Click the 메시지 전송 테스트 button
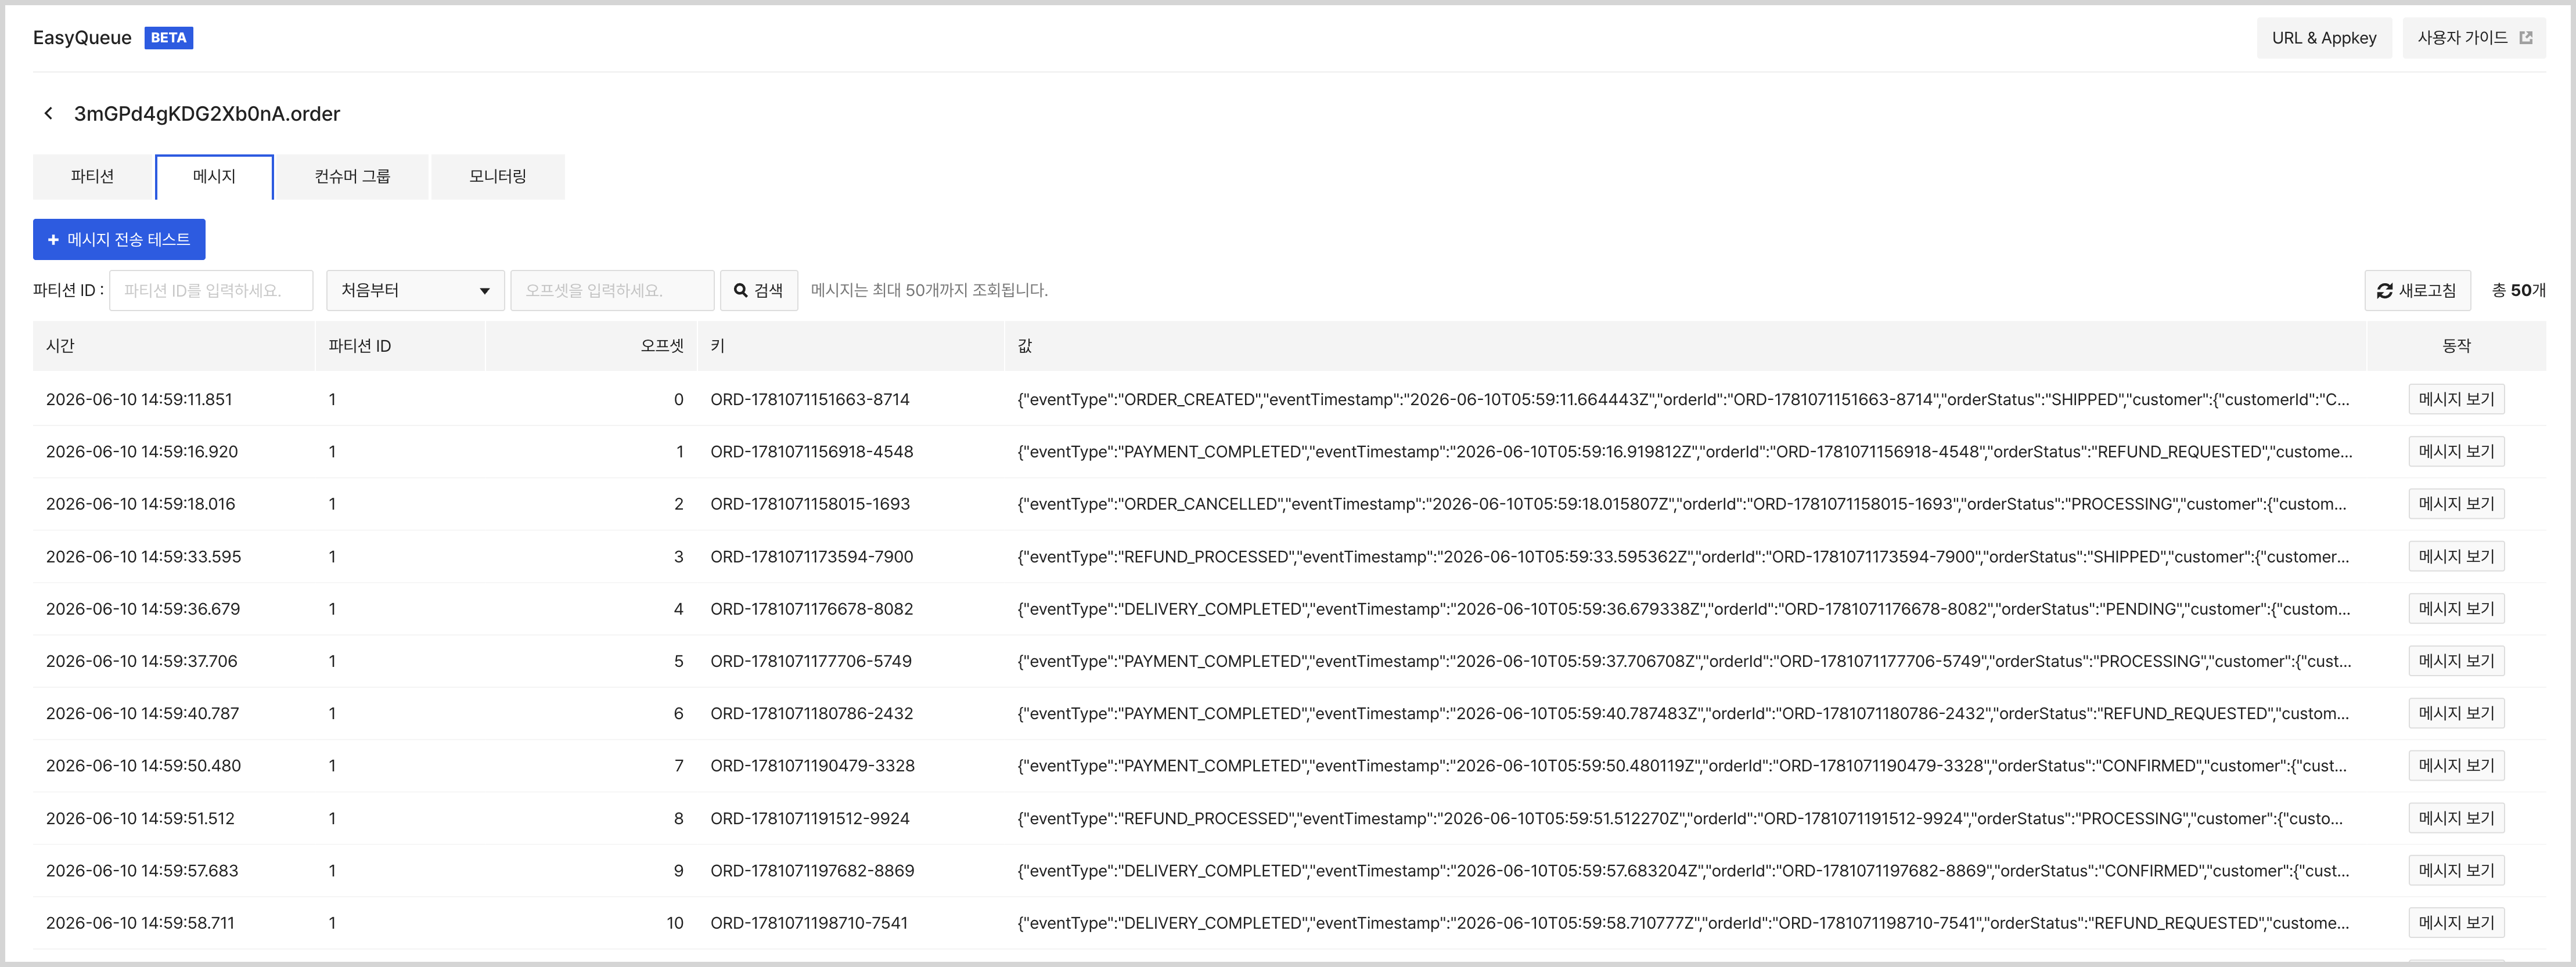Image resolution: width=2576 pixels, height=967 pixels. [119, 240]
